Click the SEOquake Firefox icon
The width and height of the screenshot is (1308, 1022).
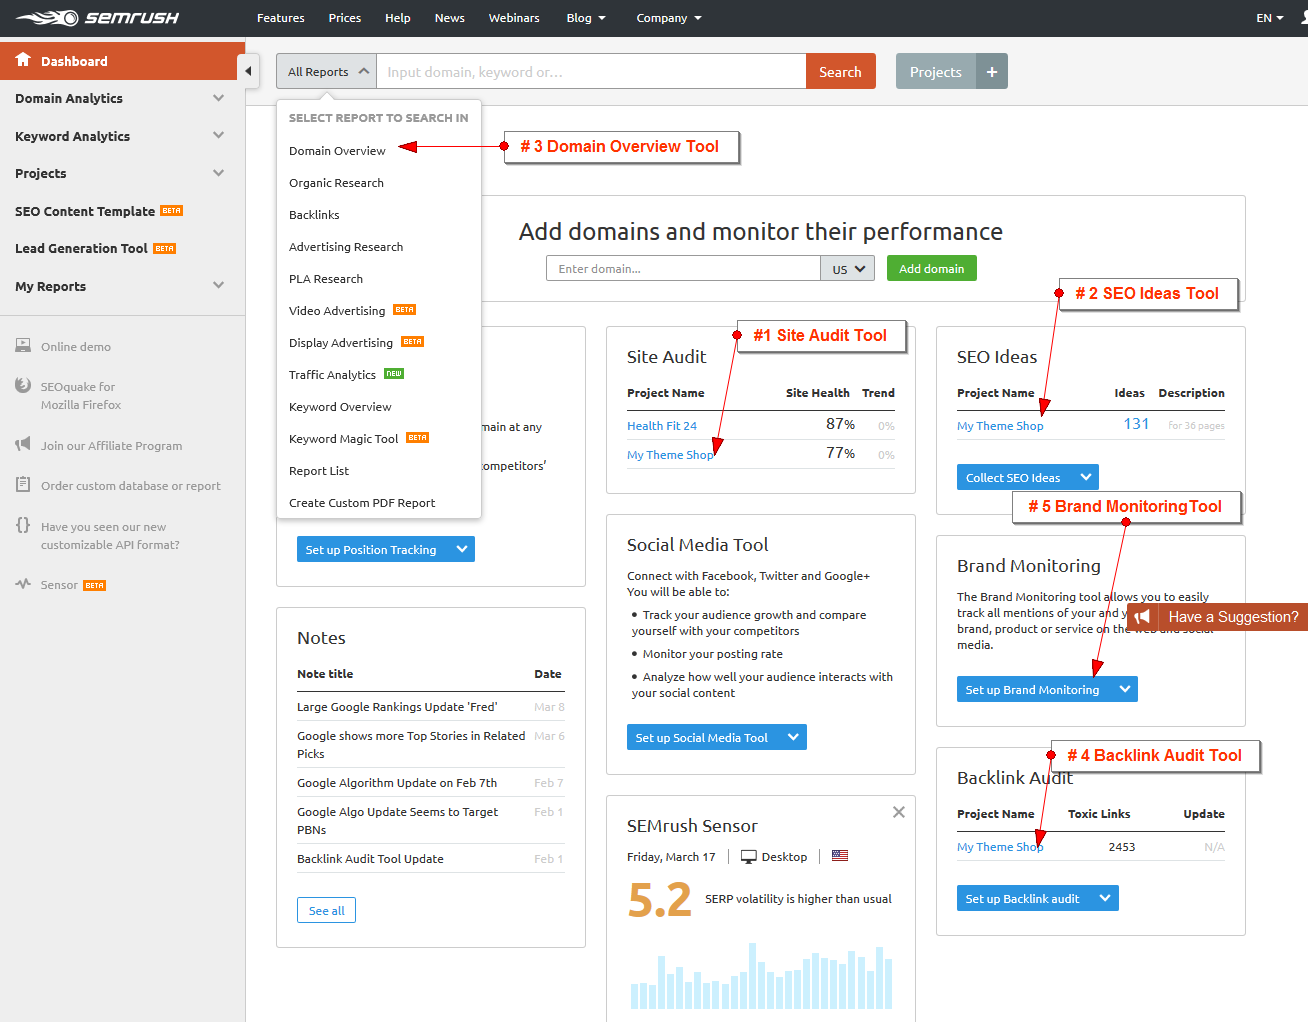[23, 386]
